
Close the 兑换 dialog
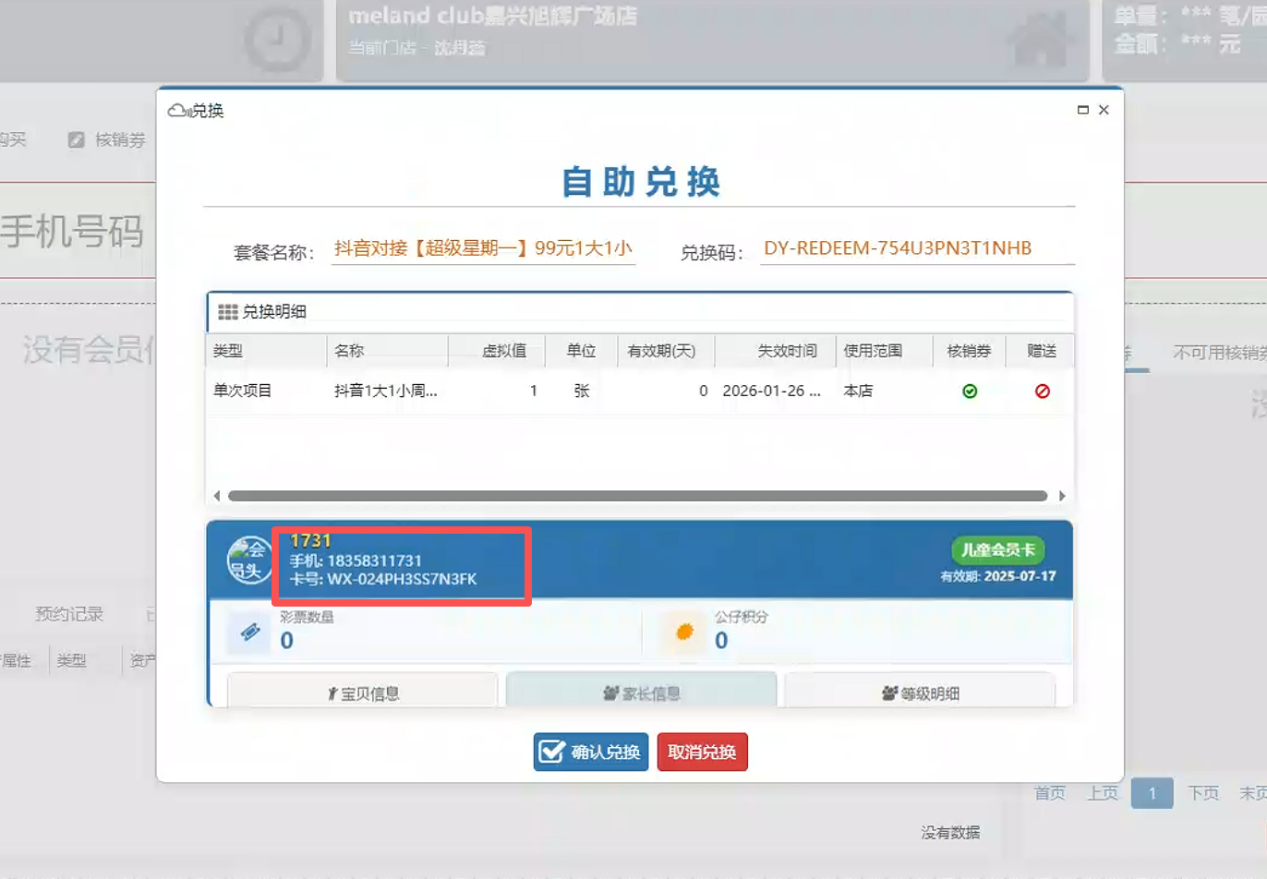point(1104,110)
